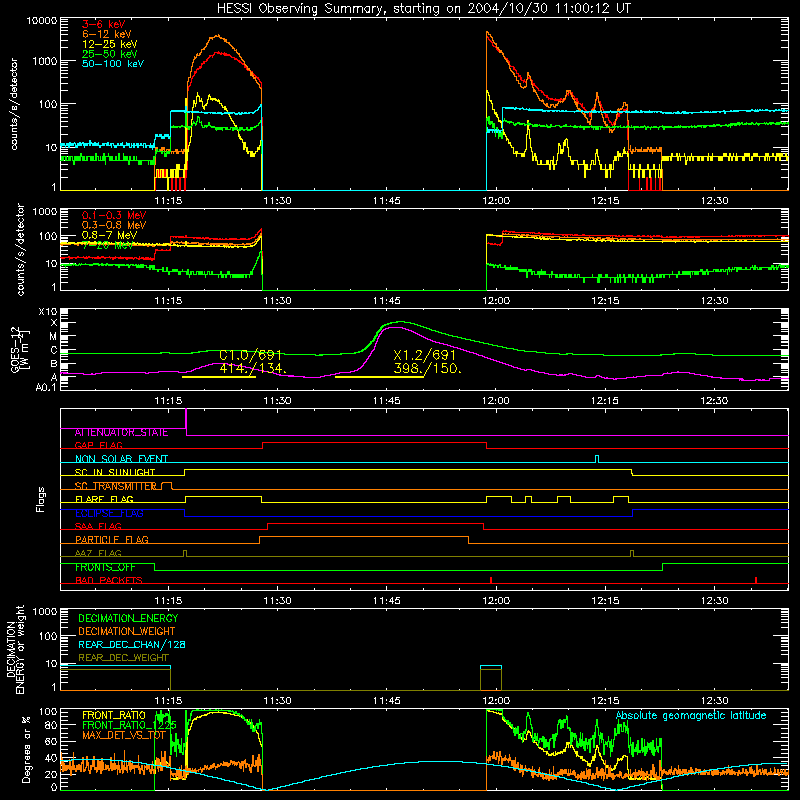Select the 6-12 keV legend label

(x=107, y=34)
